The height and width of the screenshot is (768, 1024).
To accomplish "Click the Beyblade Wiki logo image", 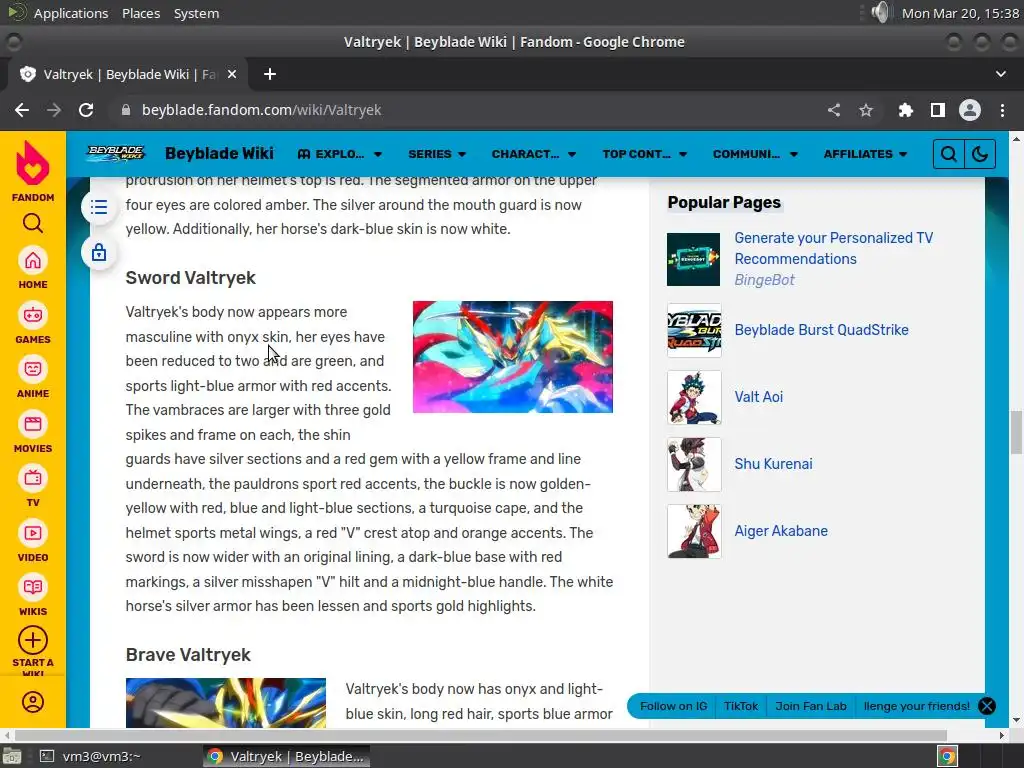I will click(116, 153).
